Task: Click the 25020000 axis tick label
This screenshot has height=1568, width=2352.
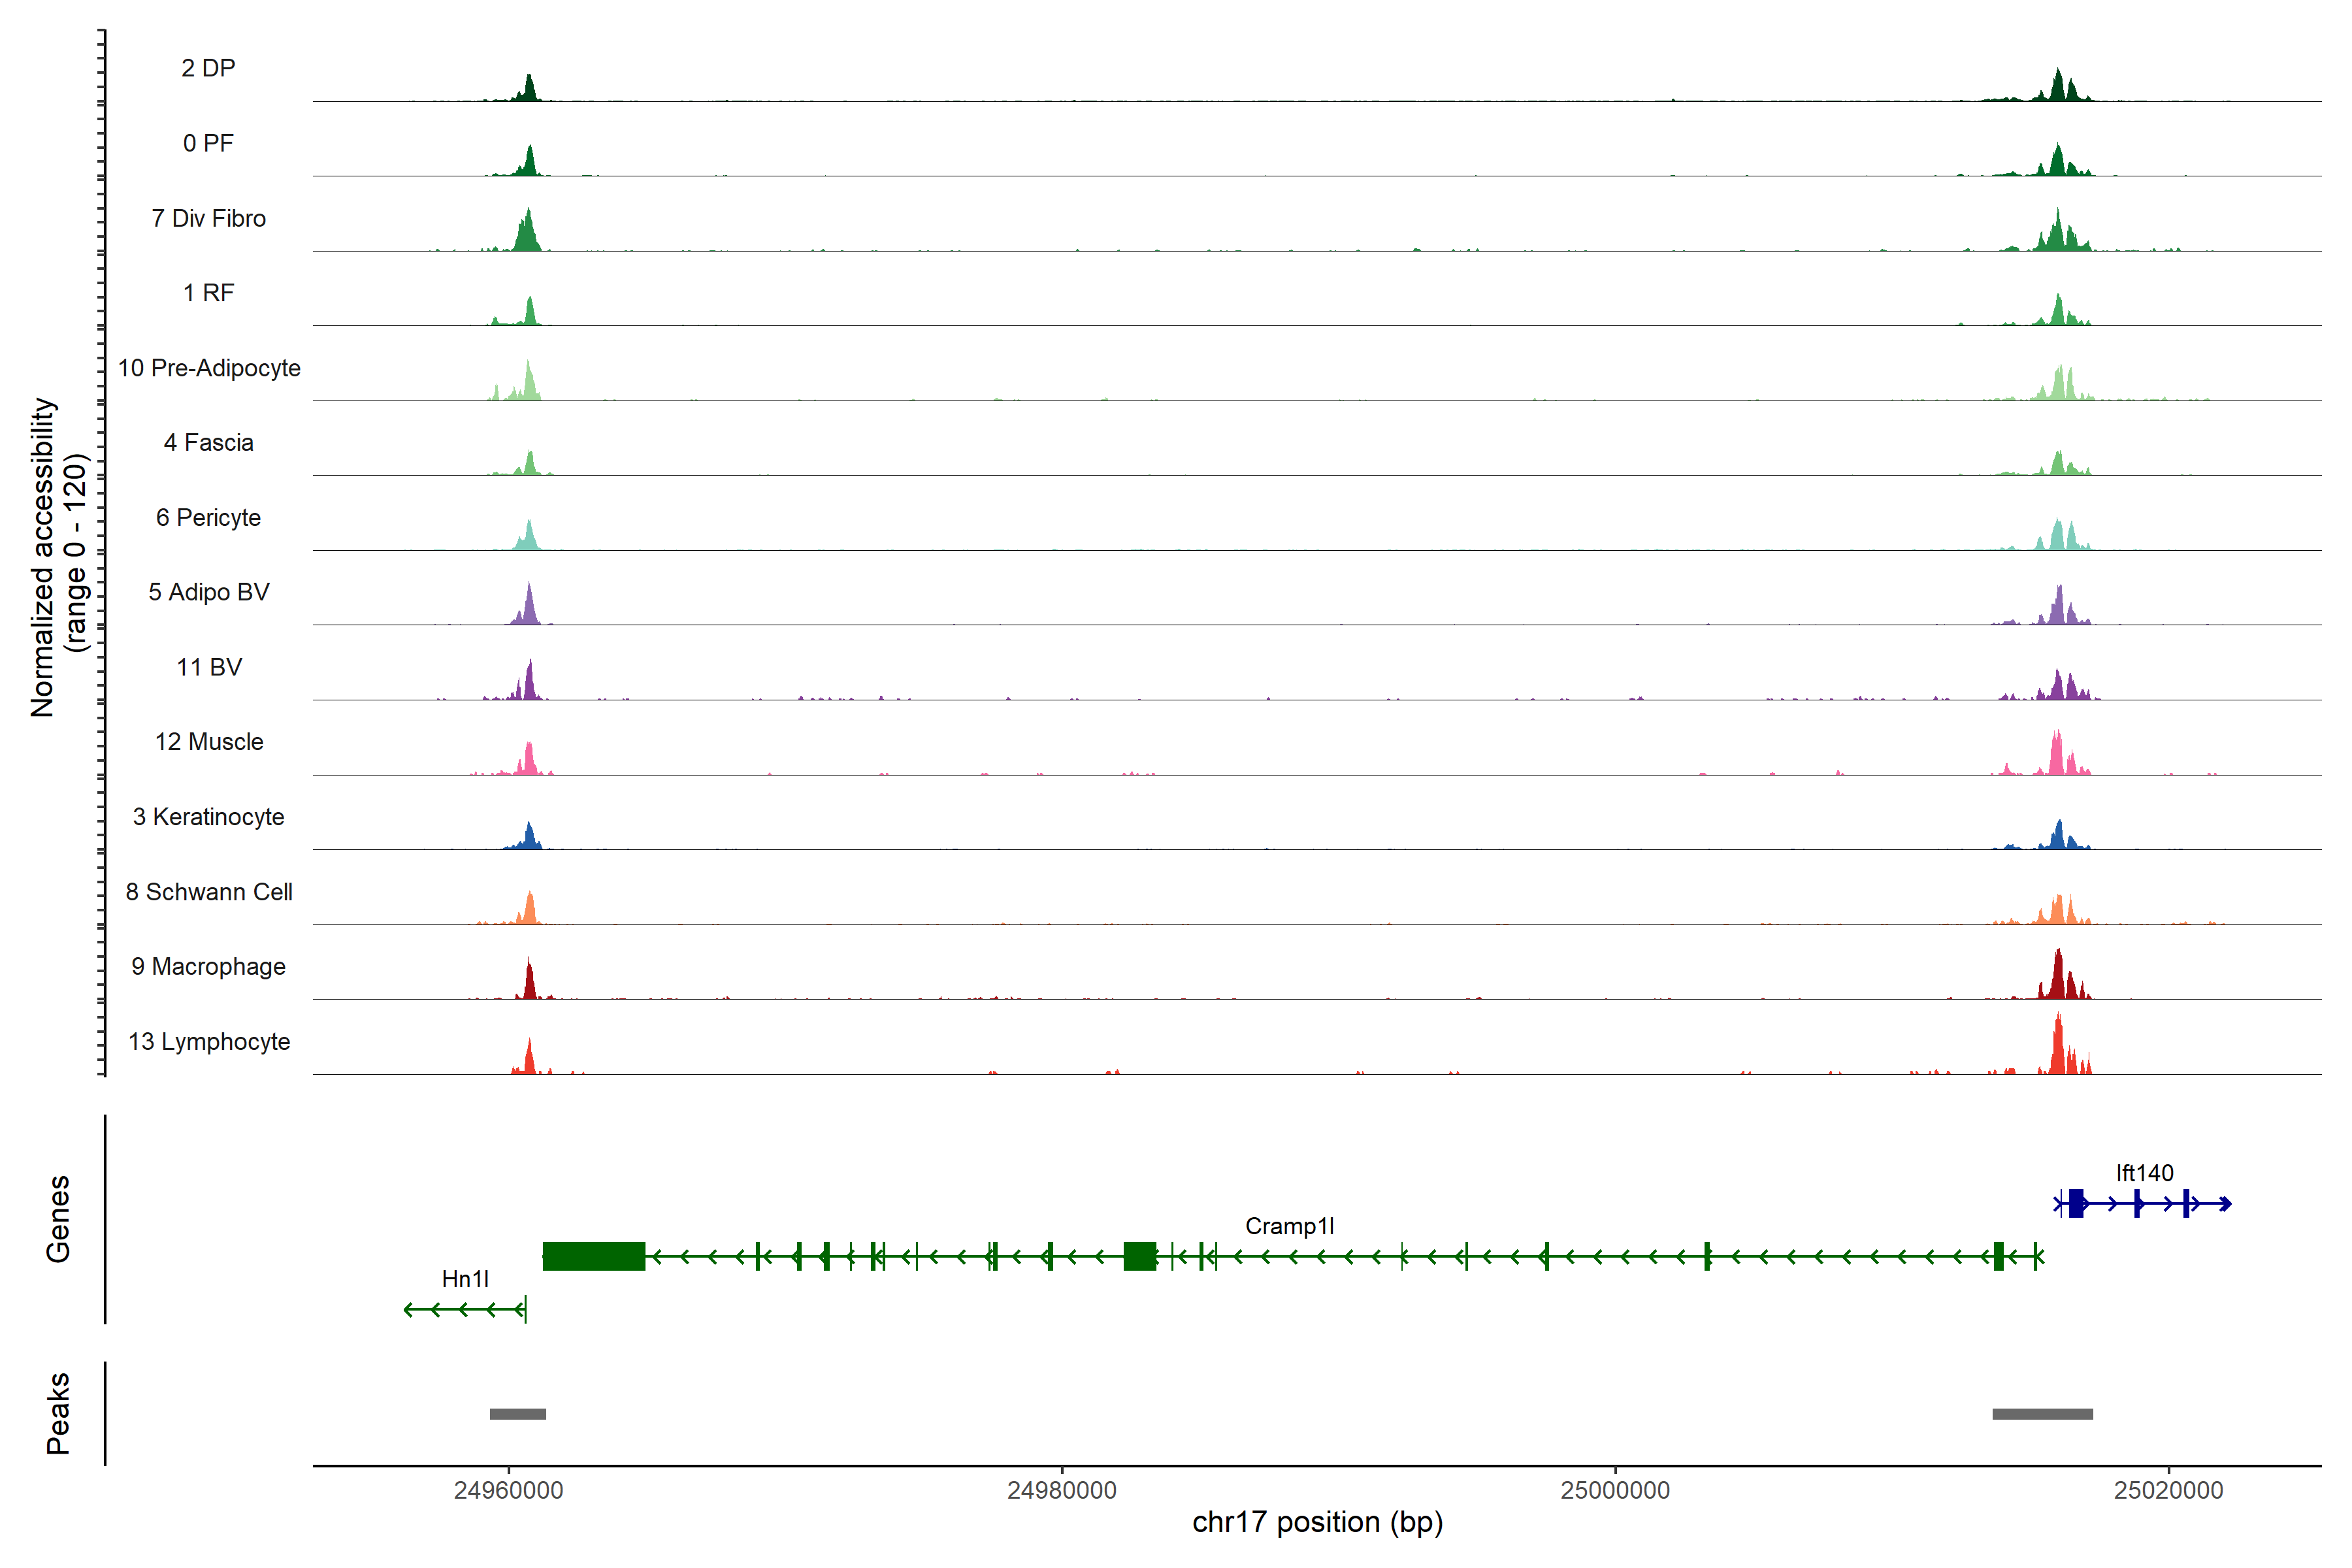Action: click(x=2168, y=1490)
